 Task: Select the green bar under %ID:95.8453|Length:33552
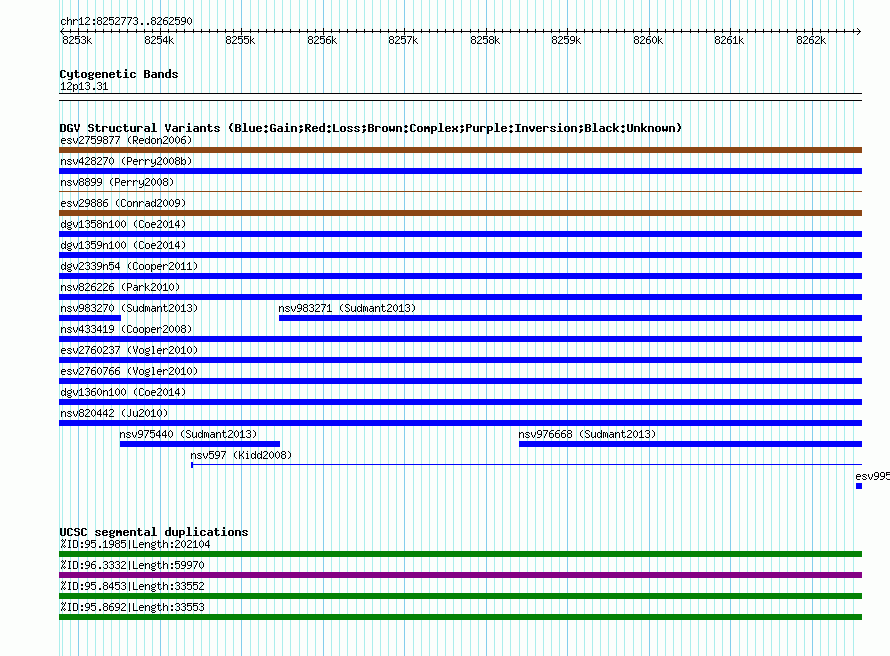pos(460,596)
